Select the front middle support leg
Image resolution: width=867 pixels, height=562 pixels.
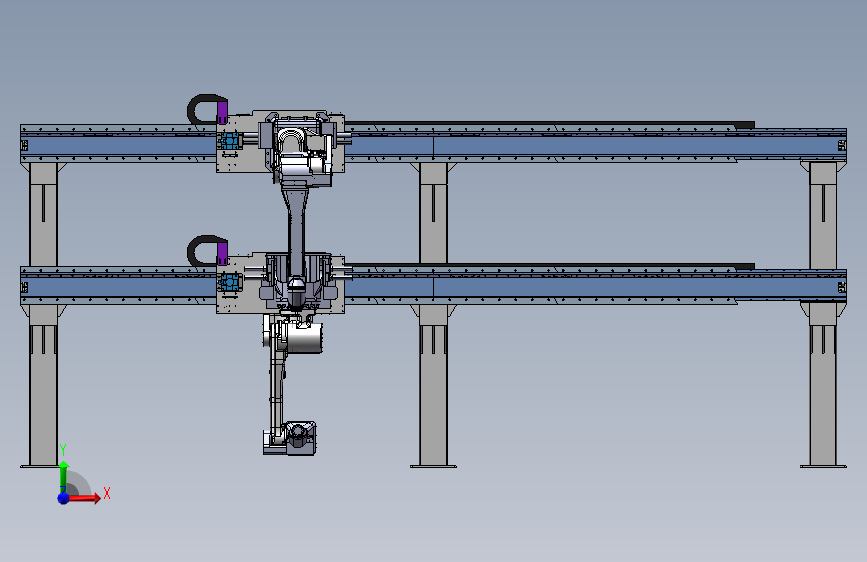(x=433, y=384)
